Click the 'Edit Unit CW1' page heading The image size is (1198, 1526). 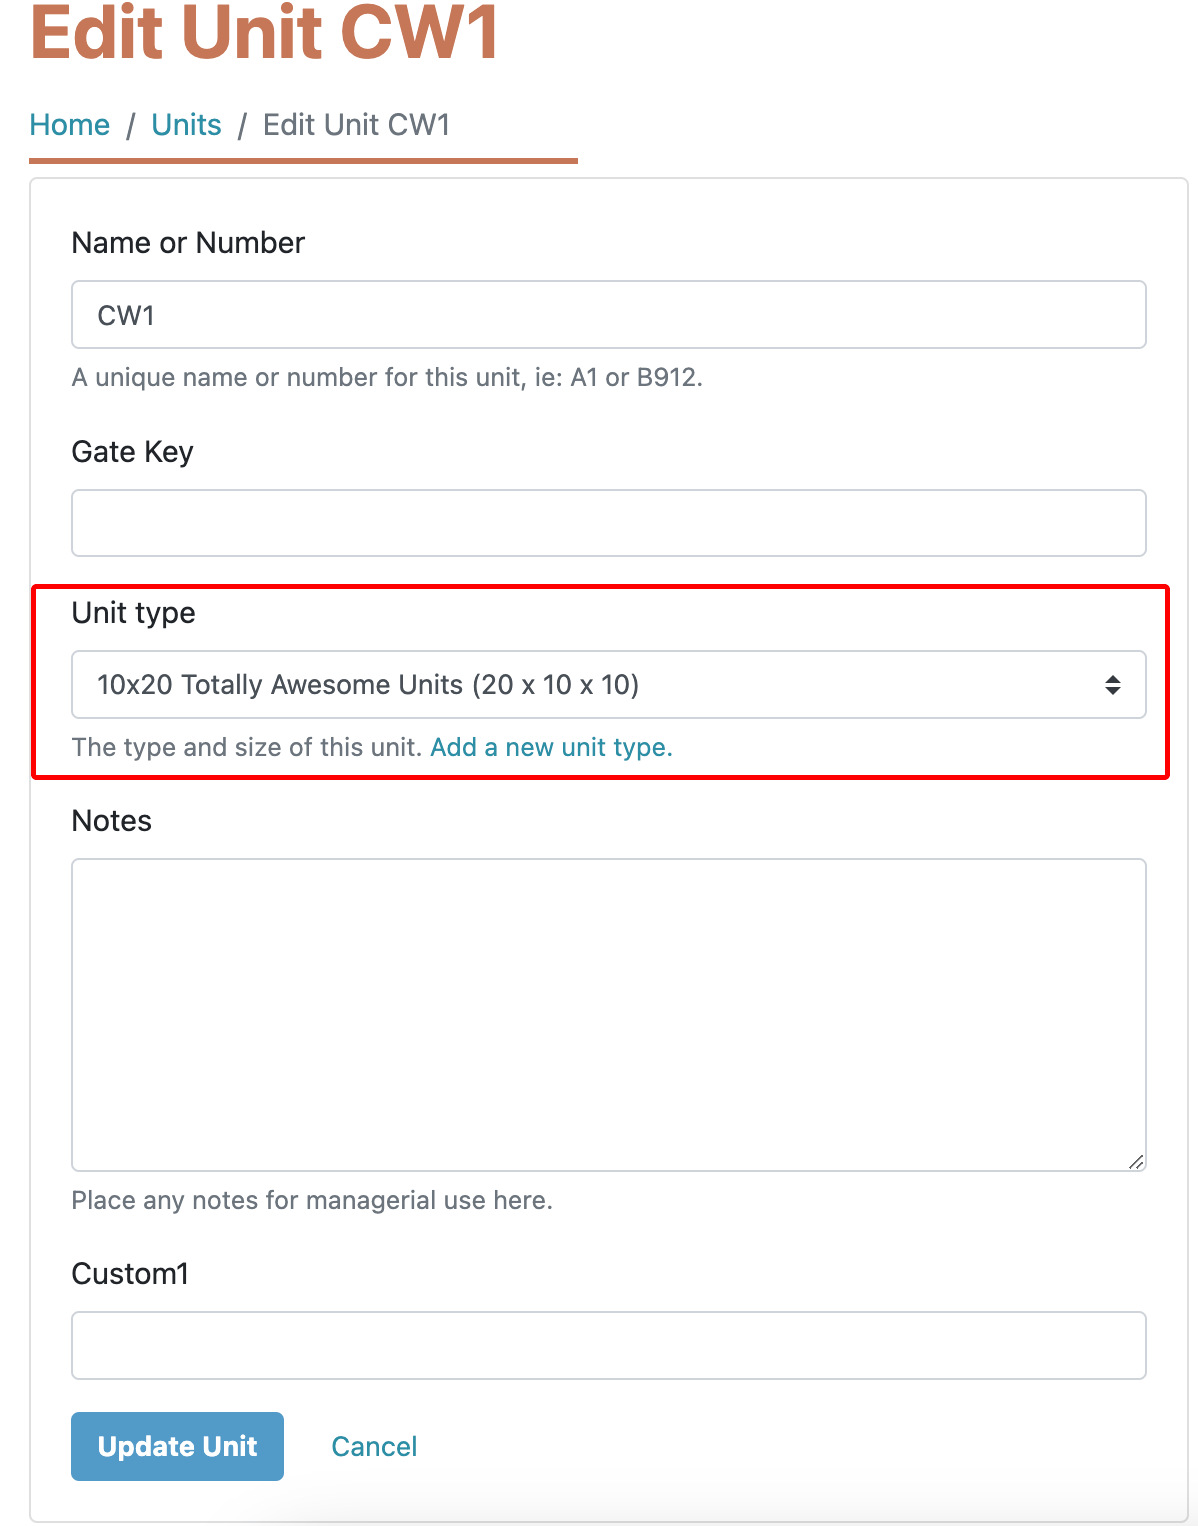coord(264,32)
